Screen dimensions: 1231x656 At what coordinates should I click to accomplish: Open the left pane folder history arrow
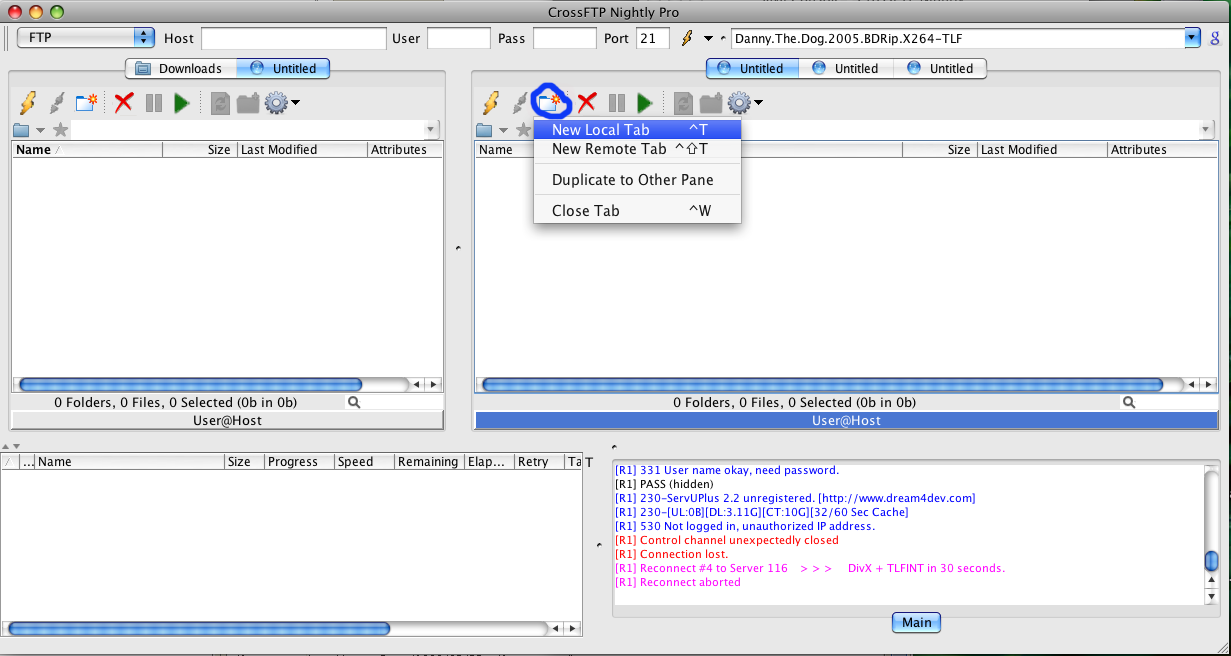[x=40, y=131]
